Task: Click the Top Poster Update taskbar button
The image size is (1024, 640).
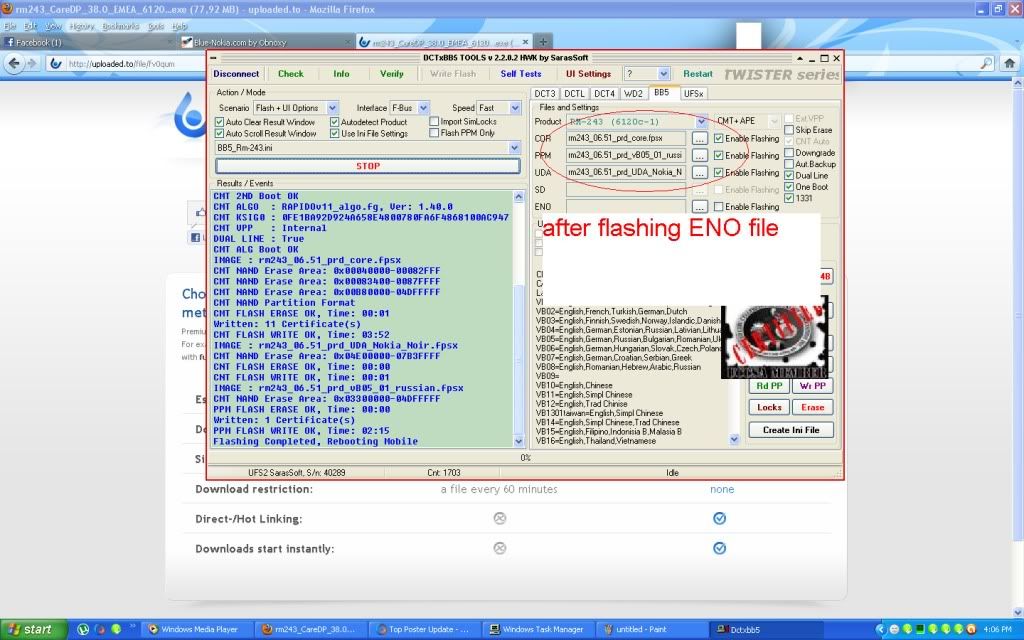Action: click(x=423, y=630)
